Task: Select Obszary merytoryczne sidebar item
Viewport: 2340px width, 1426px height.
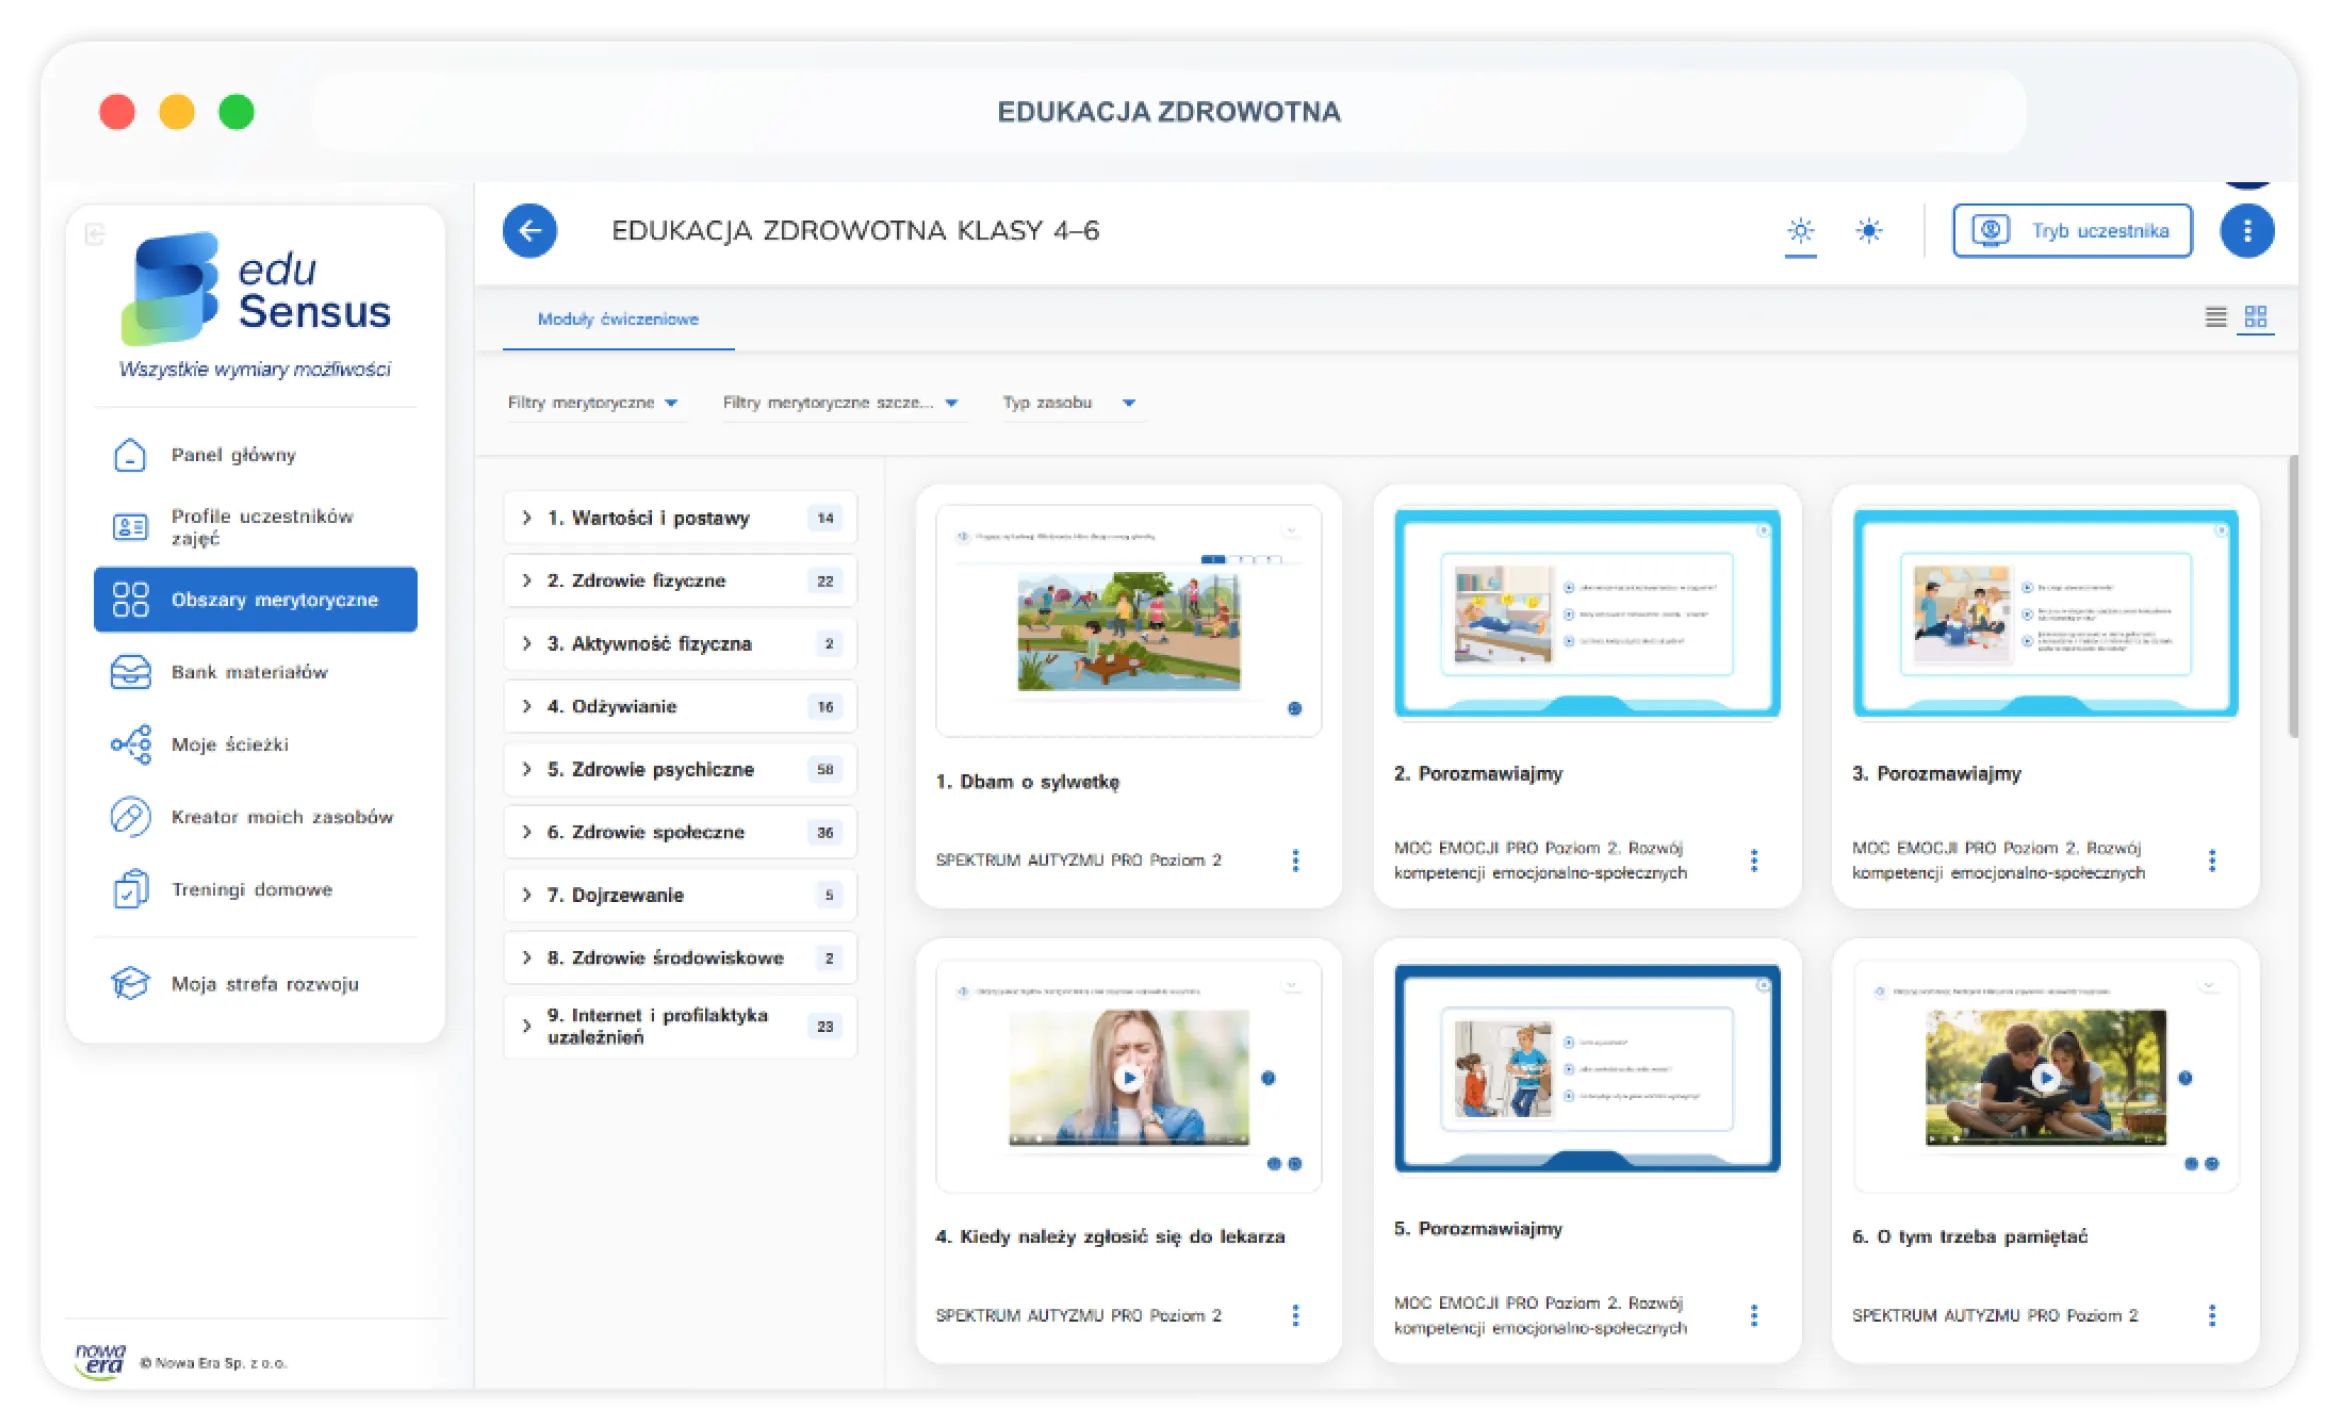Action: 255,600
